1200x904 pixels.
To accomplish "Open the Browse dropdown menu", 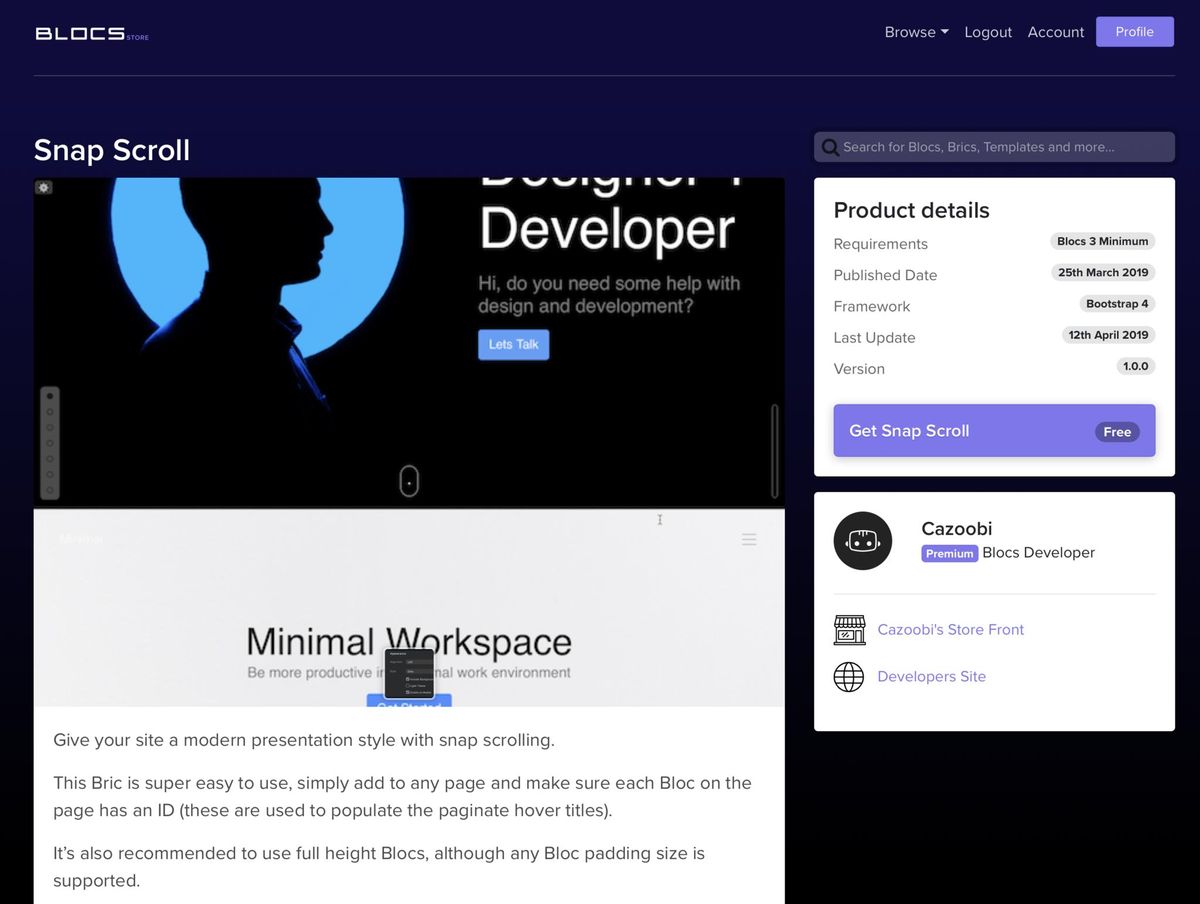I will click(915, 32).
